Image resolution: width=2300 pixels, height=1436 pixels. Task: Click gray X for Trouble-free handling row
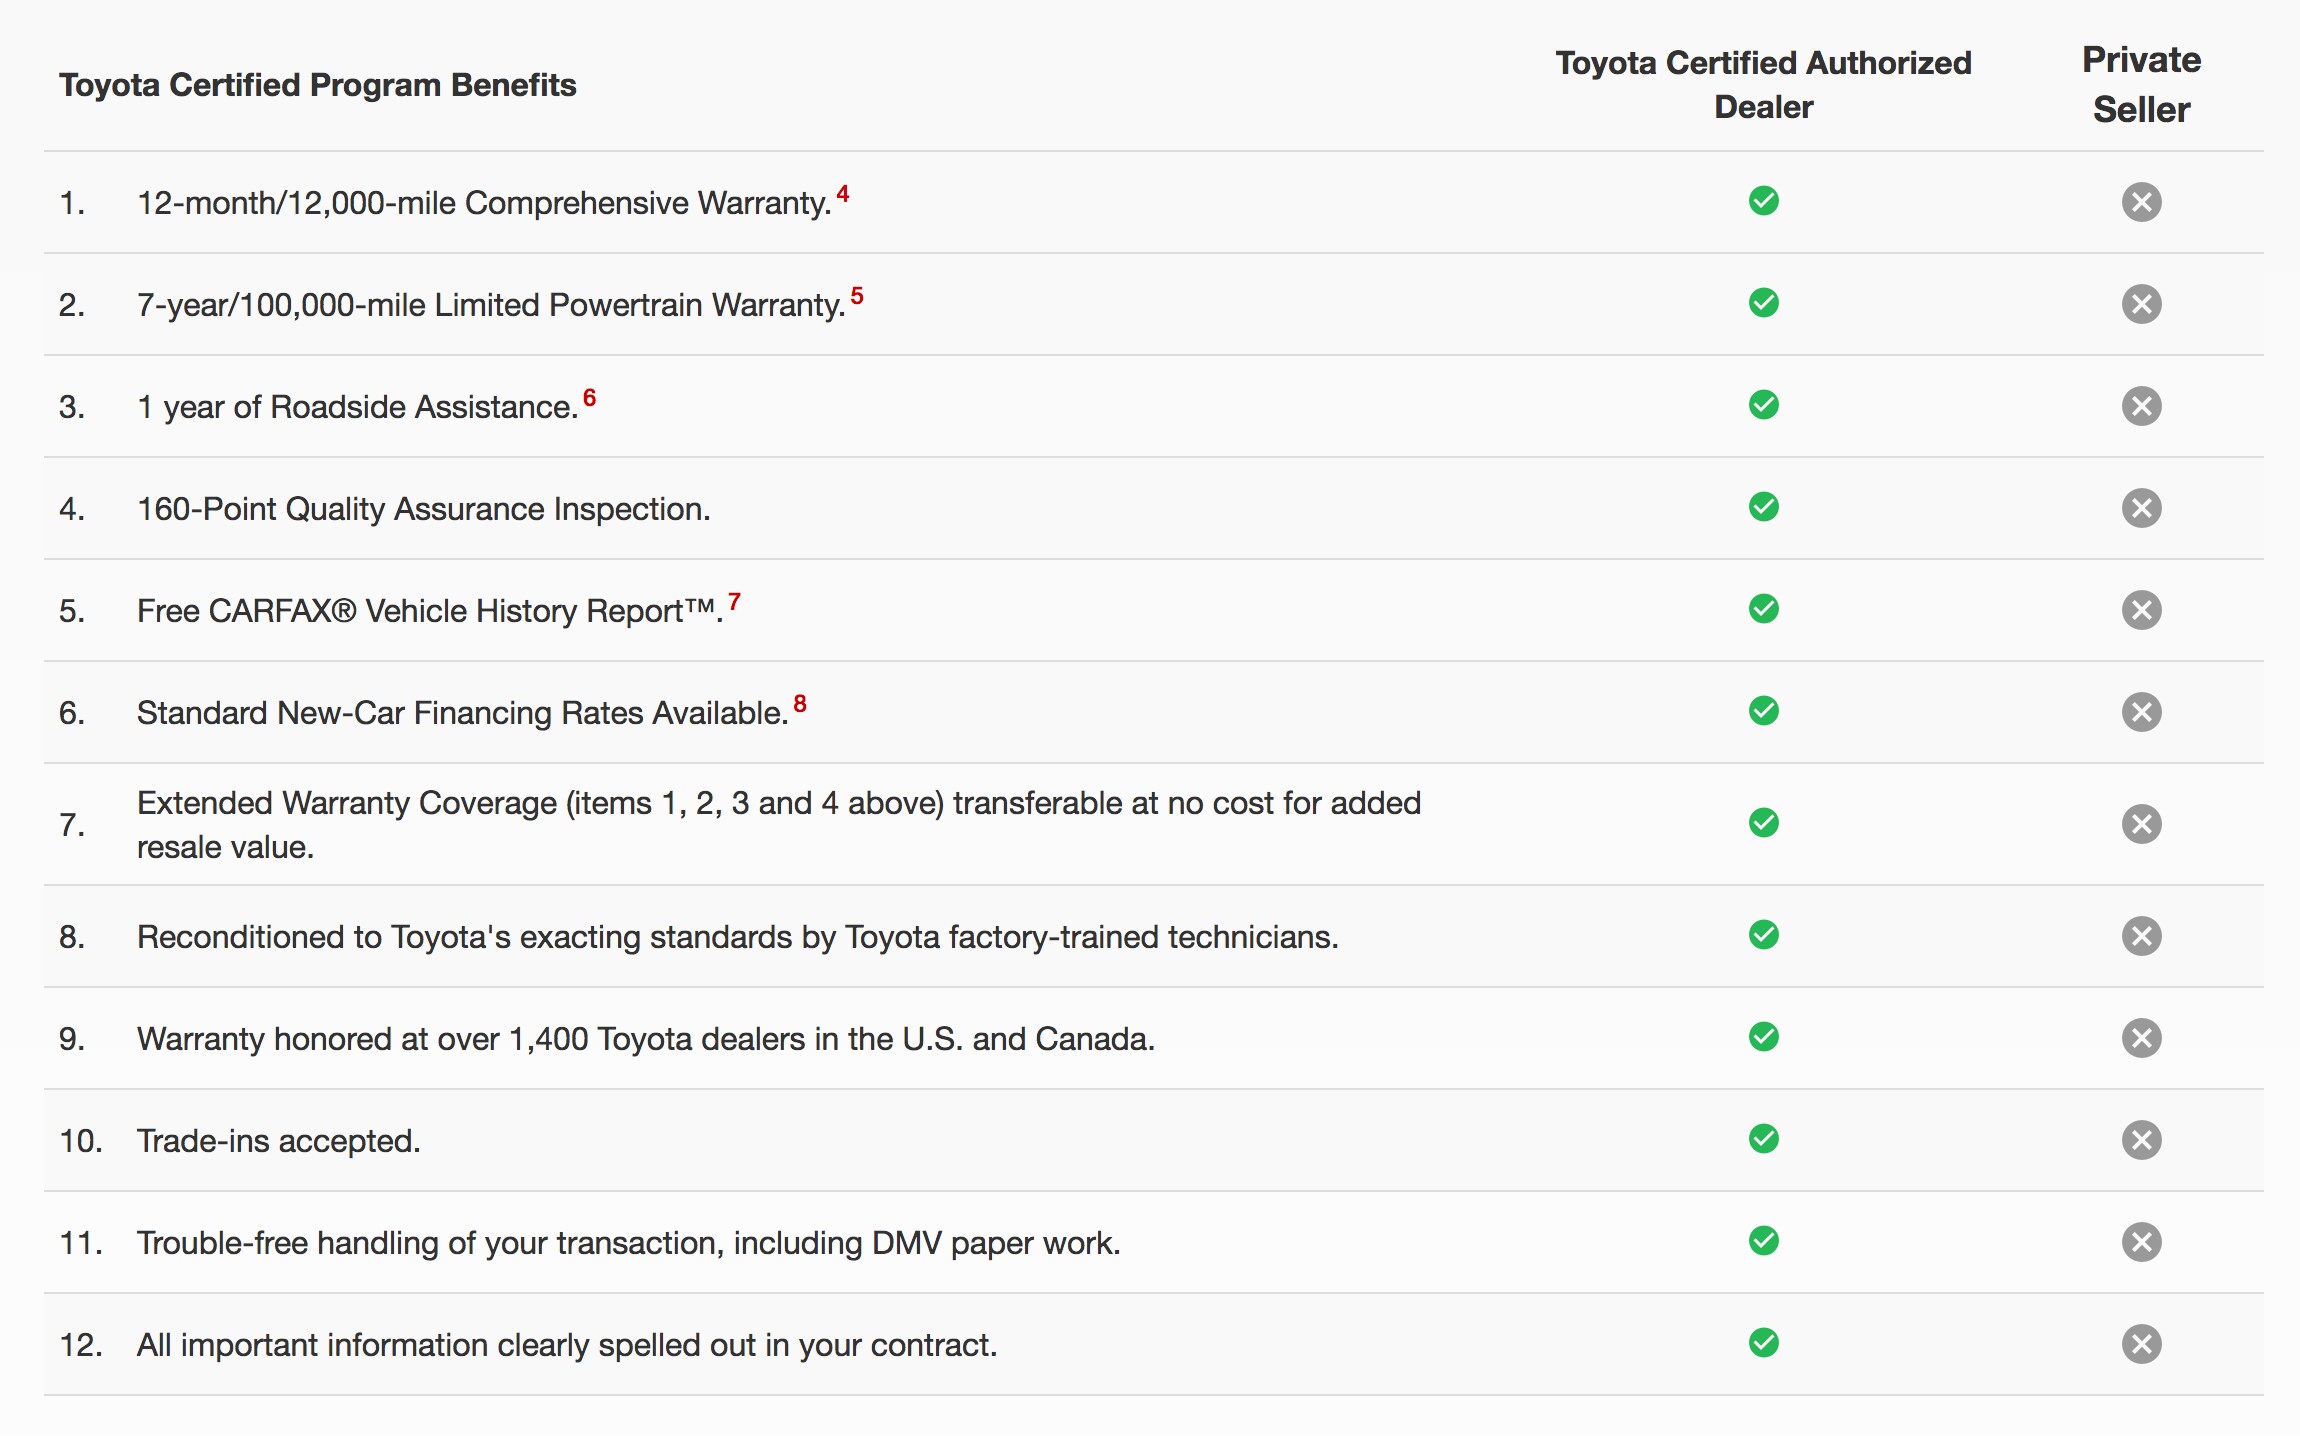(x=2142, y=1242)
